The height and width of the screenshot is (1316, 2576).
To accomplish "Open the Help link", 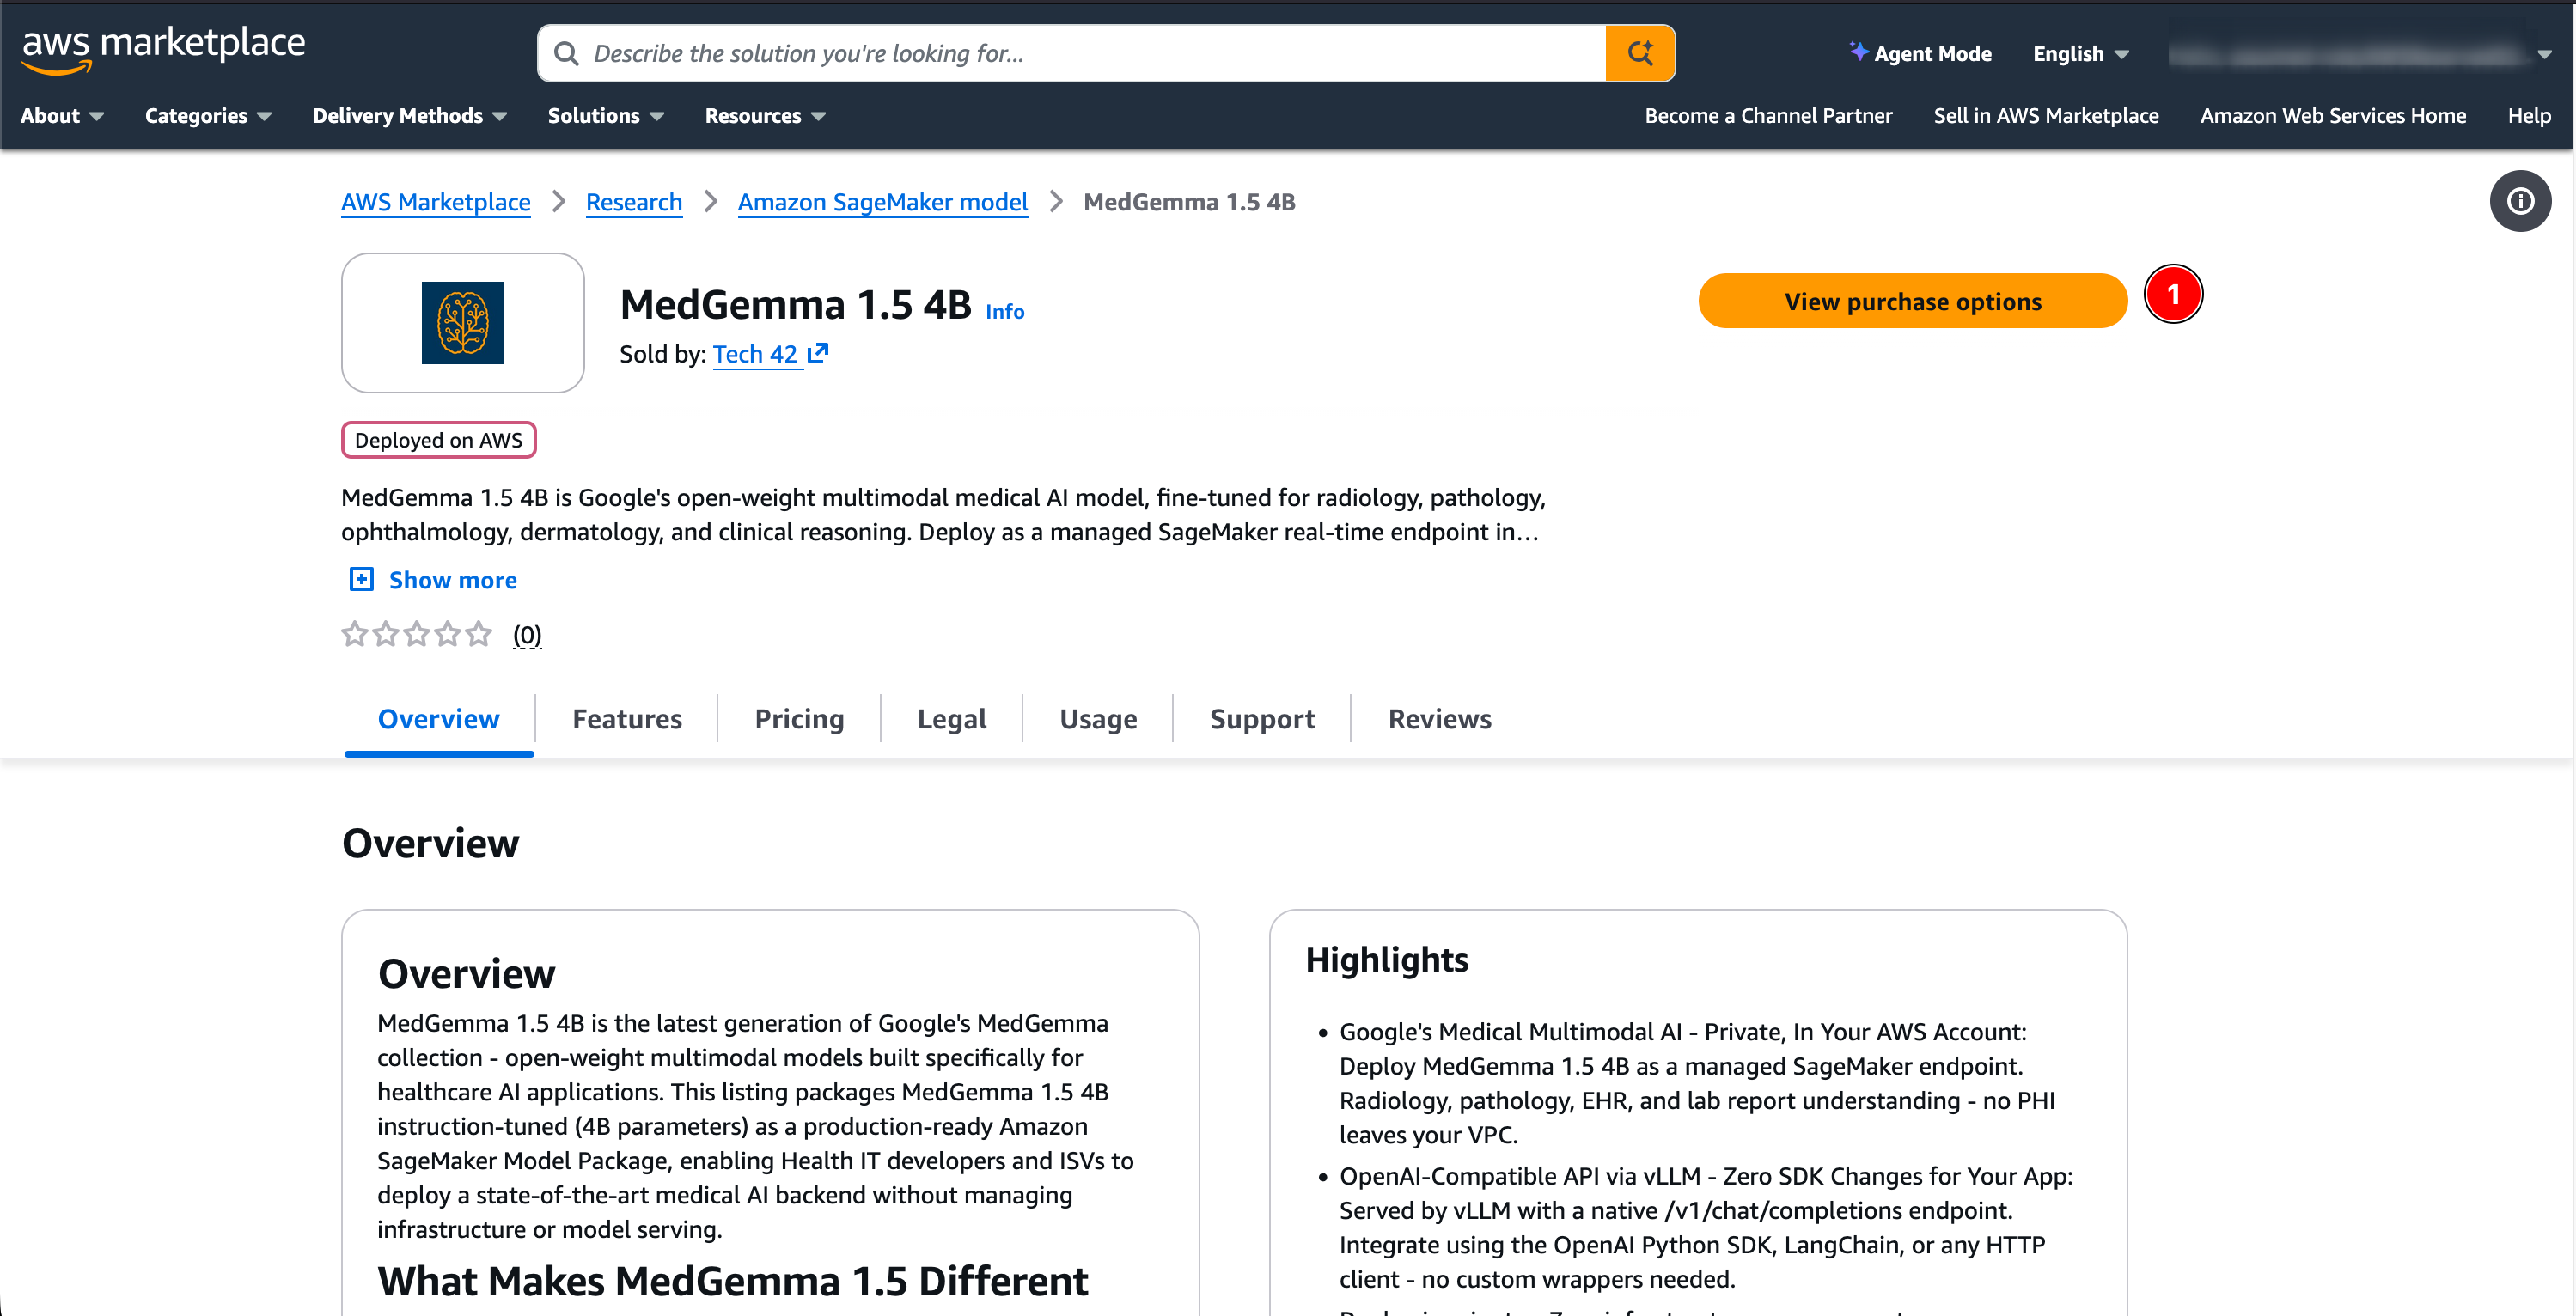I will (x=2529, y=116).
